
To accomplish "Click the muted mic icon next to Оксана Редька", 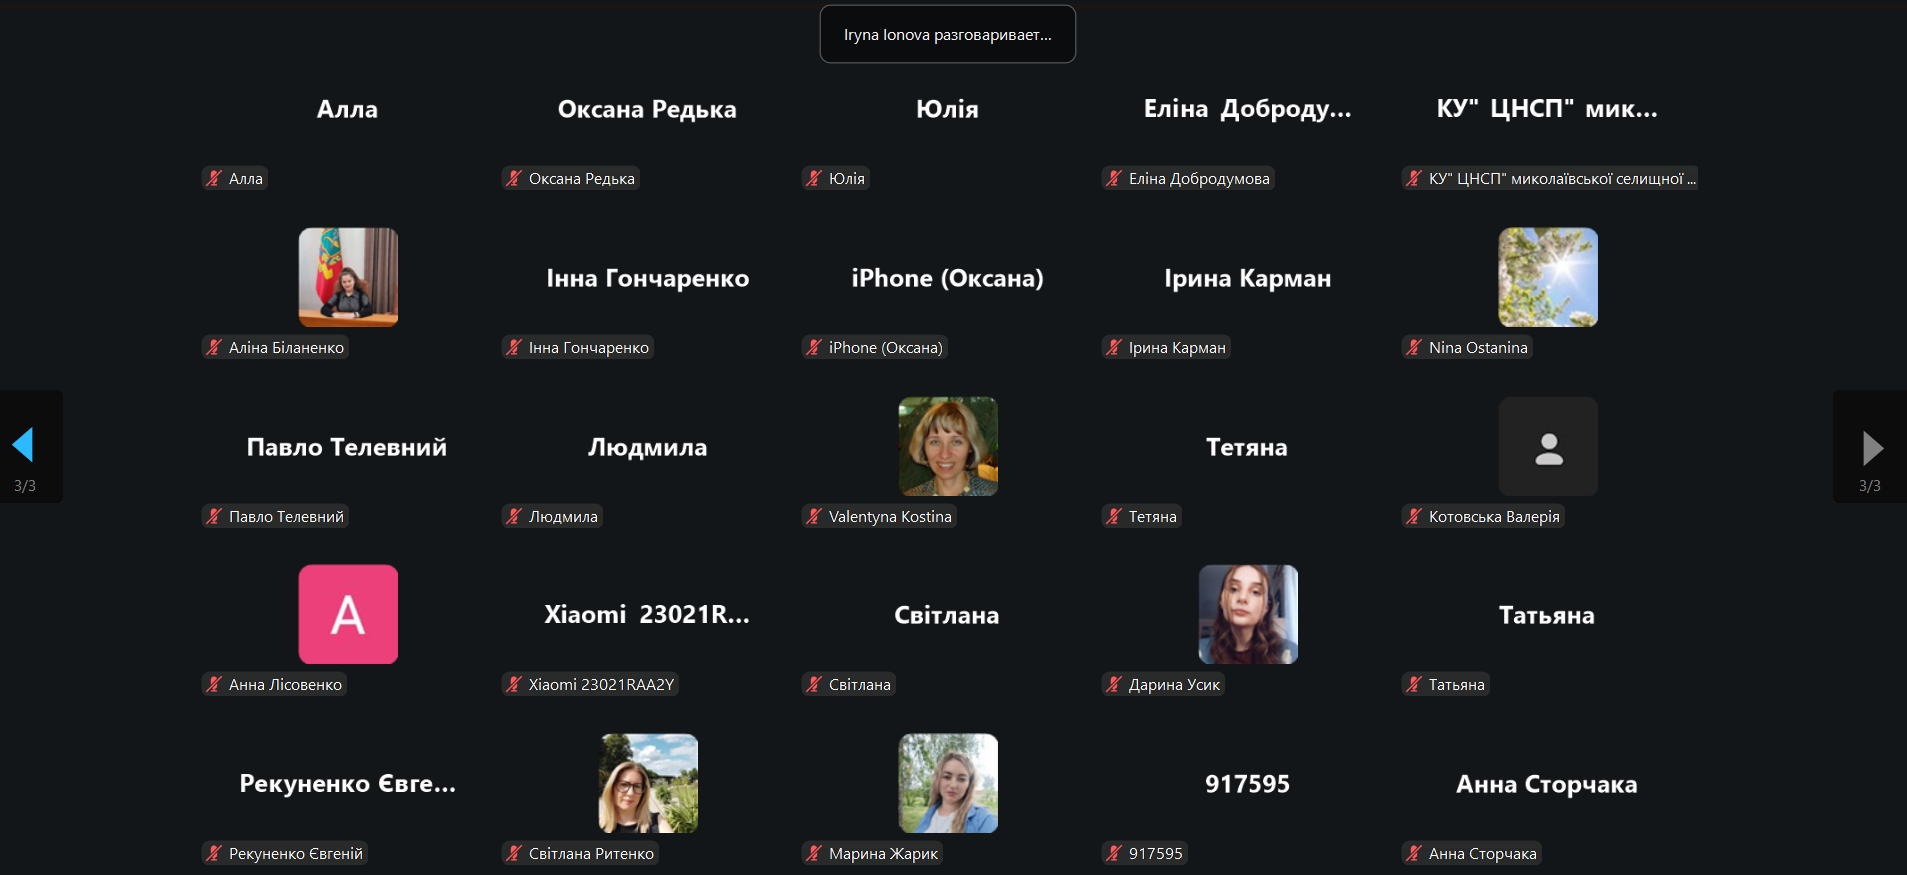I will coord(514,178).
